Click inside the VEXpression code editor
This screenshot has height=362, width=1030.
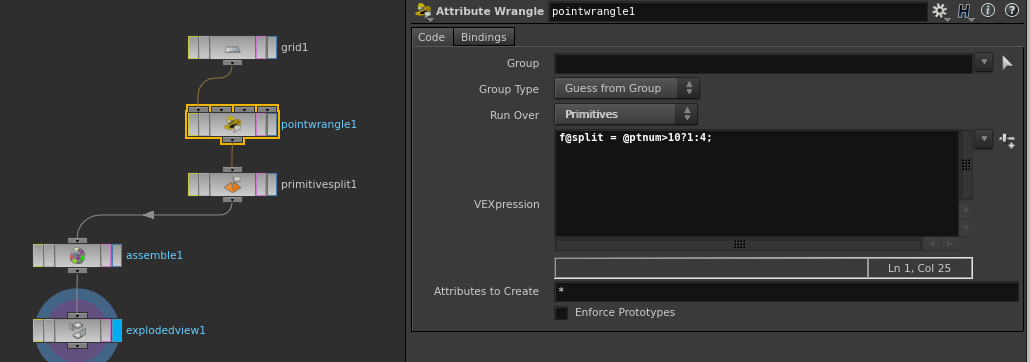pyautogui.click(x=757, y=183)
